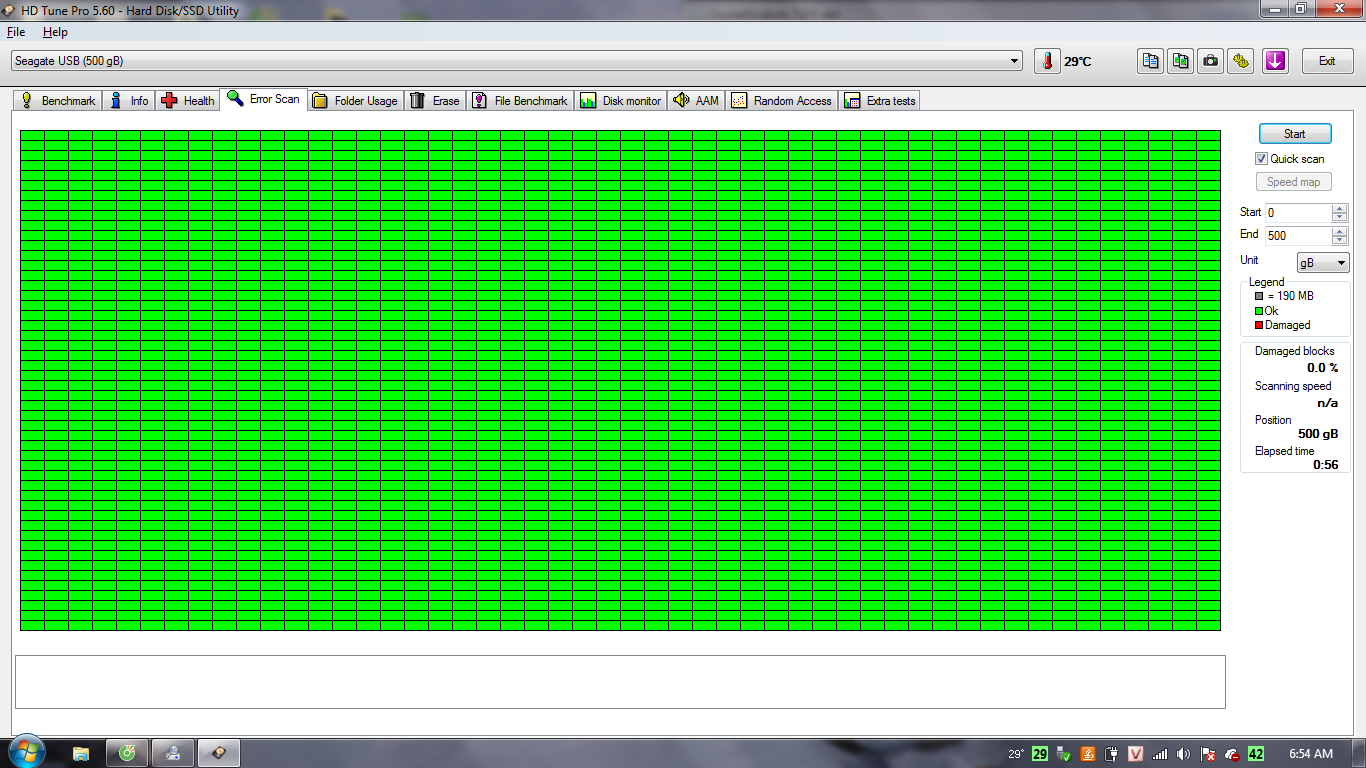This screenshot has height=768, width=1366.
Task: Click the HD Tune taskbar button
Action: tap(219, 753)
